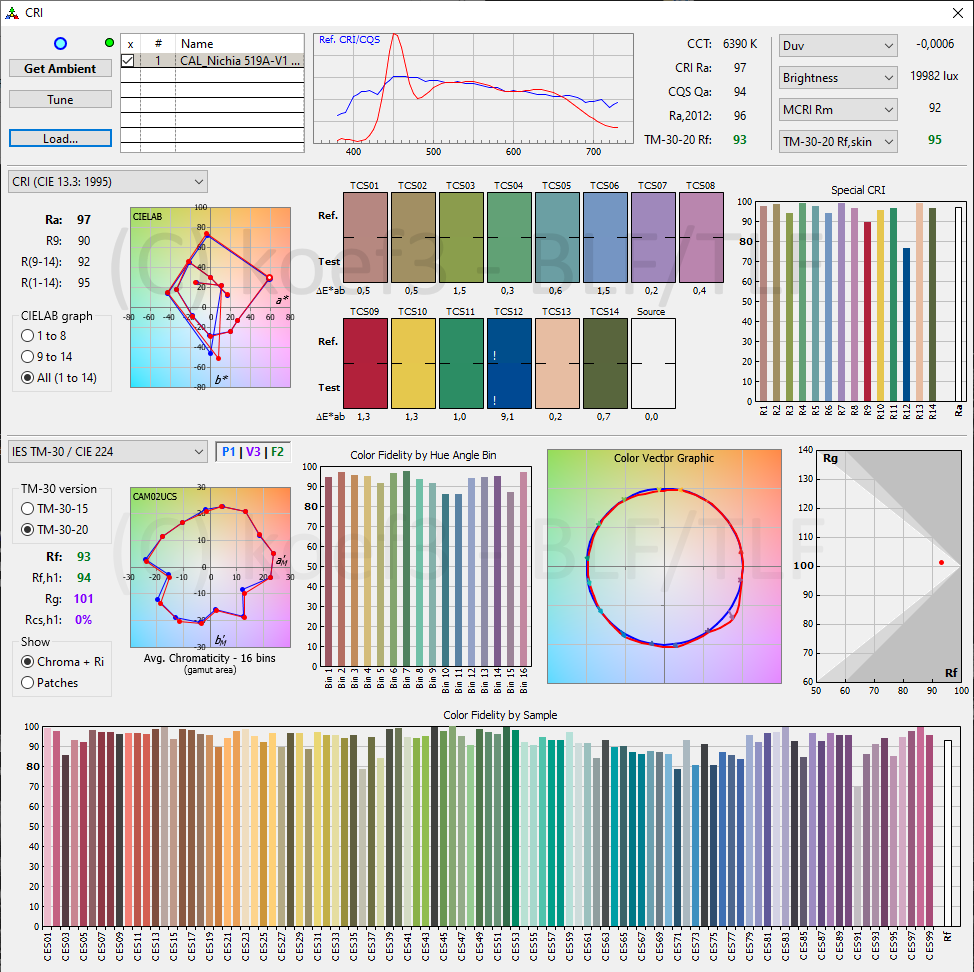This screenshot has height=972, width=974.
Task: Choose the '1 to 8' CIELAB graph option
Action: click(29, 336)
